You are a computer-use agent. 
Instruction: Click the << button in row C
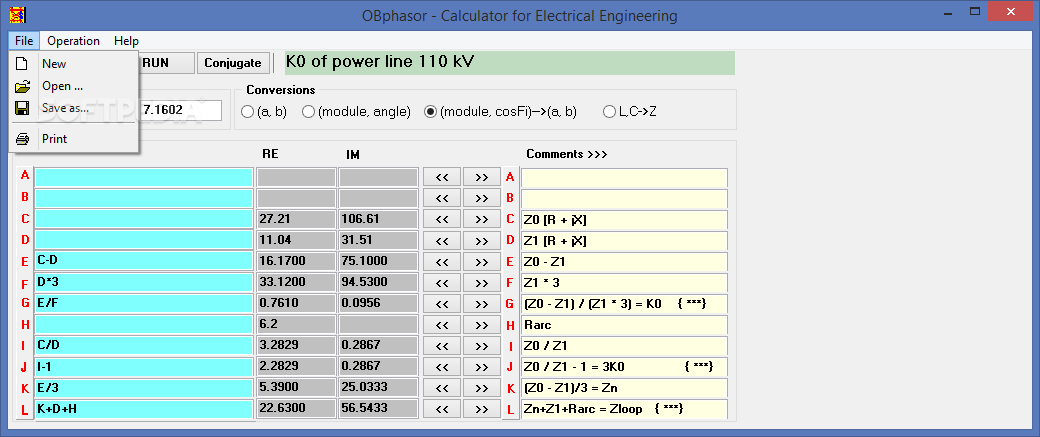[x=442, y=219]
